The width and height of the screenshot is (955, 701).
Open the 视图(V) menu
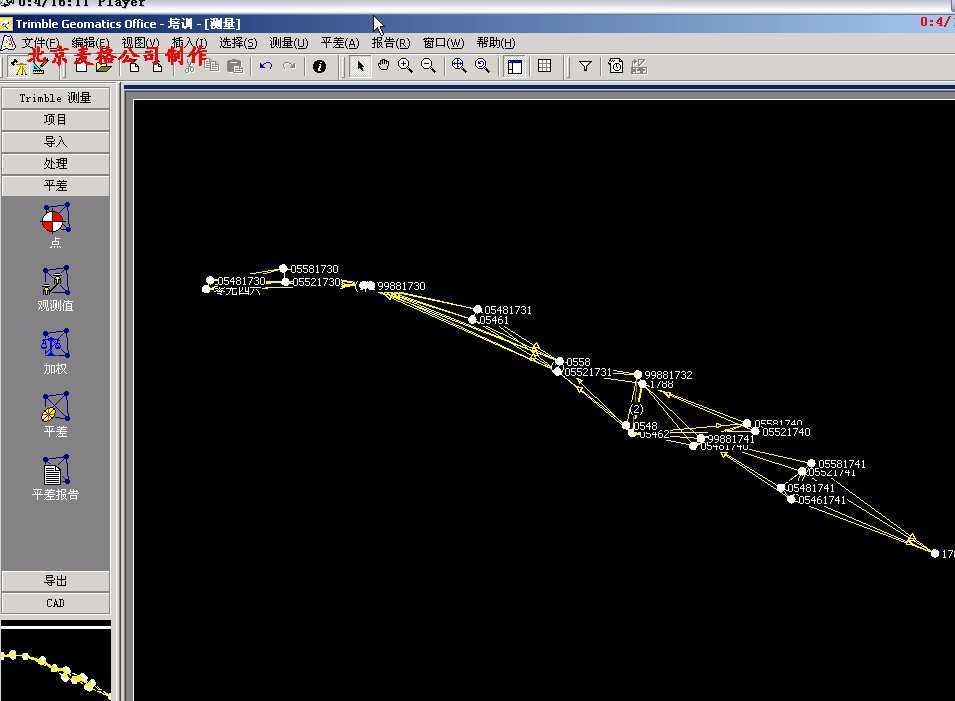click(x=140, y=43)
